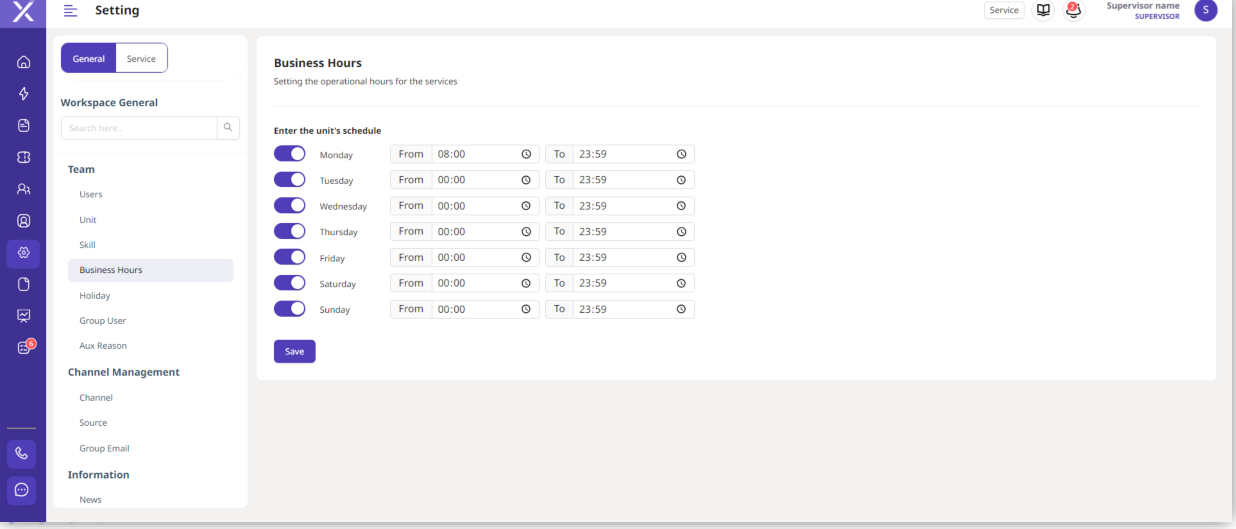Open the book guide icon in header
The image size is (1236, 529).
(1043, 10)
